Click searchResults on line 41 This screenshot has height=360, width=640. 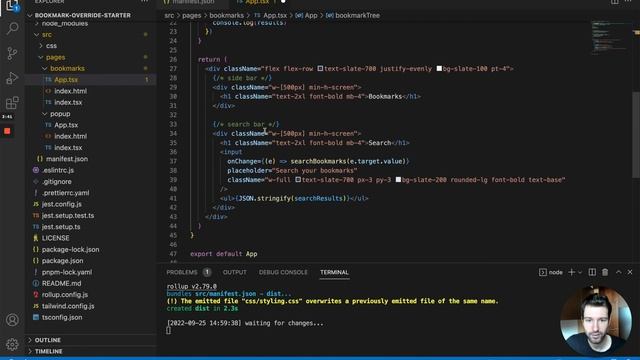pyautogui.click(x=320, y=198)
